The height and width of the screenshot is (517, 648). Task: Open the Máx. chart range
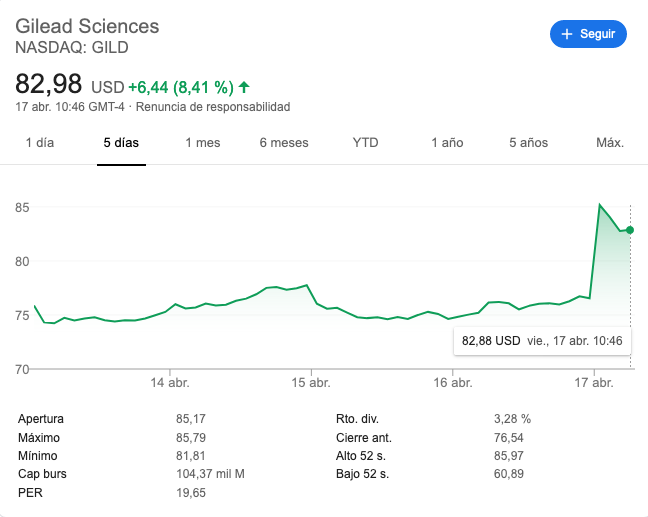pos(610,143)
